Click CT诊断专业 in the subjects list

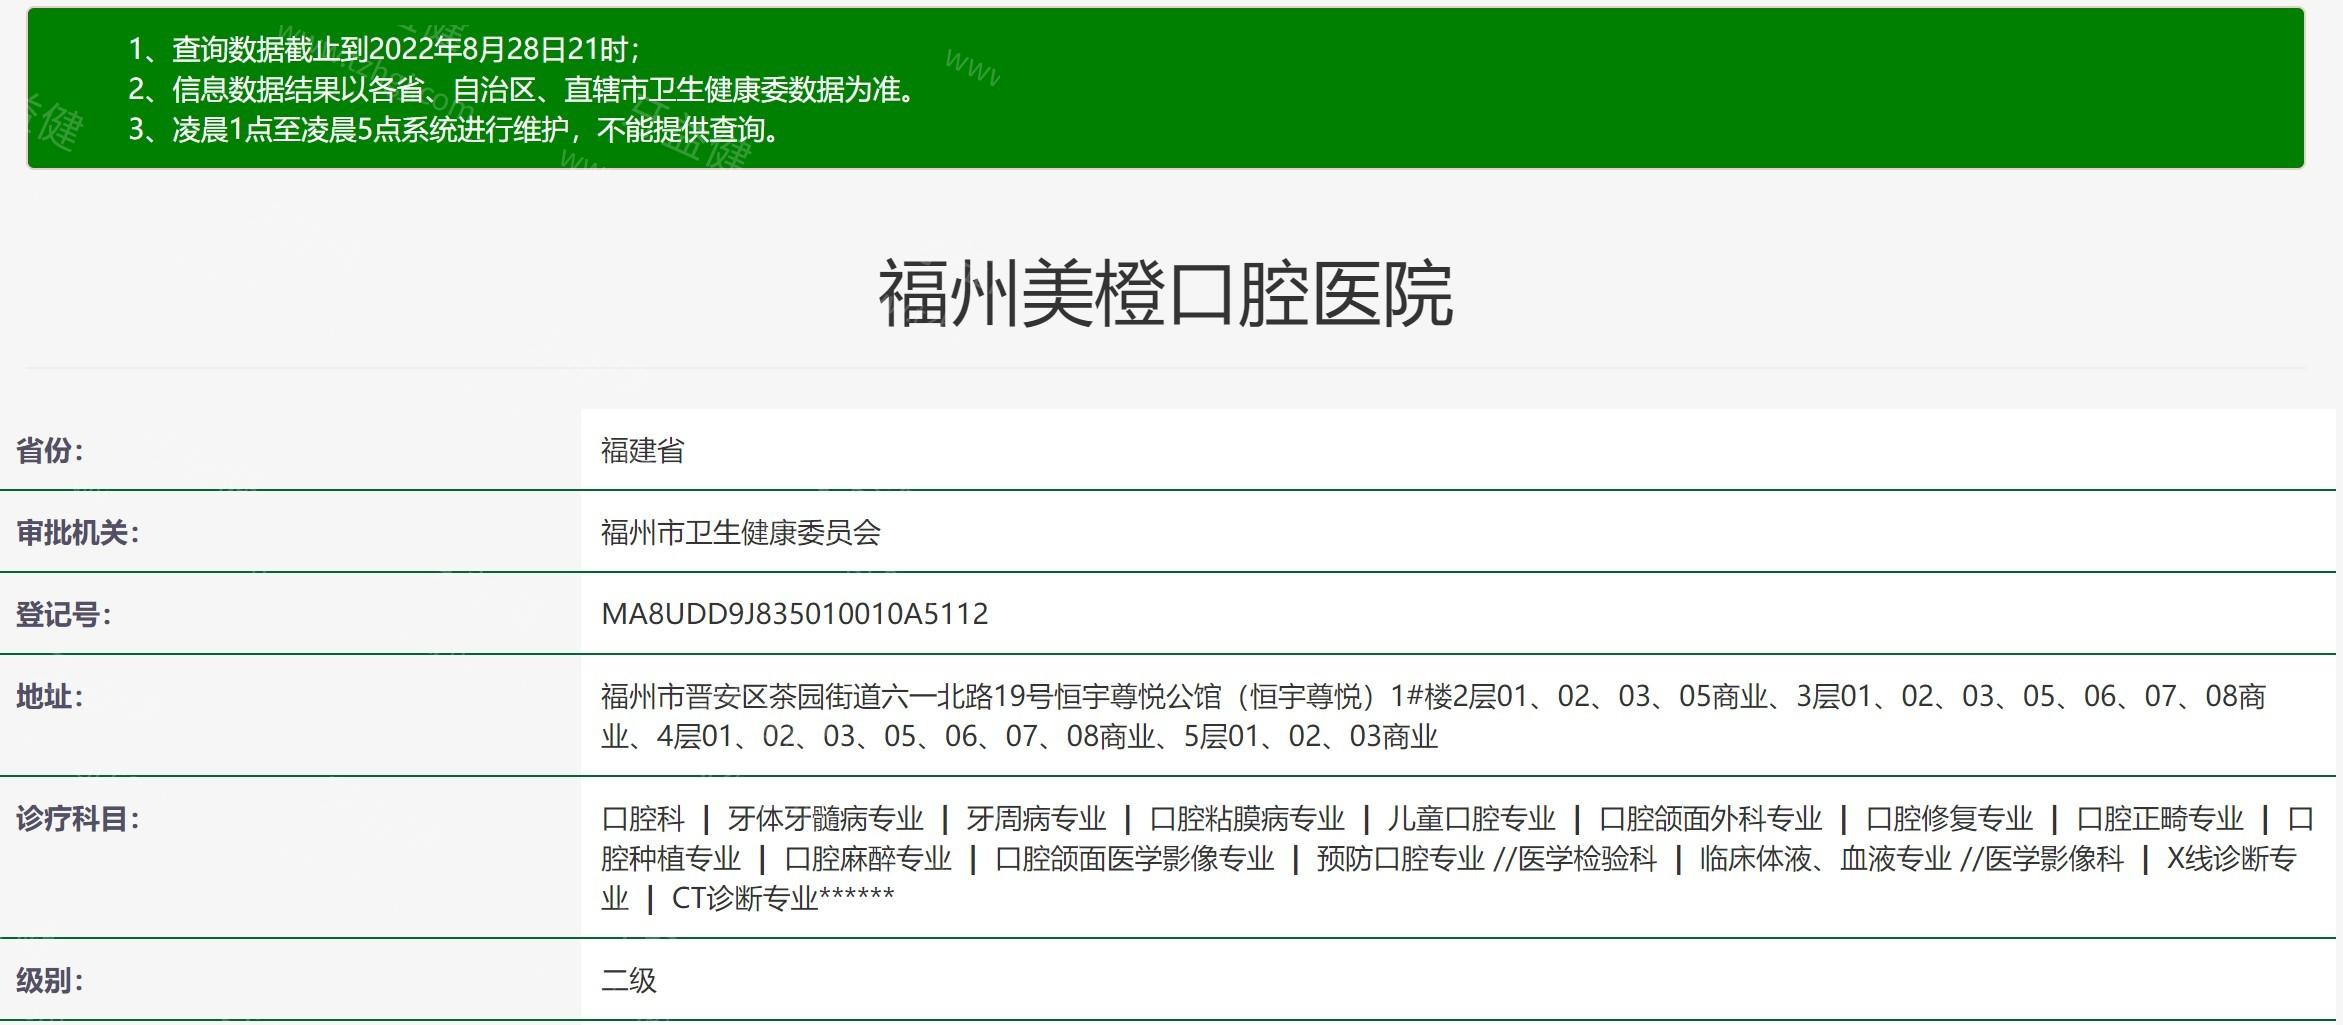[745, 899]
